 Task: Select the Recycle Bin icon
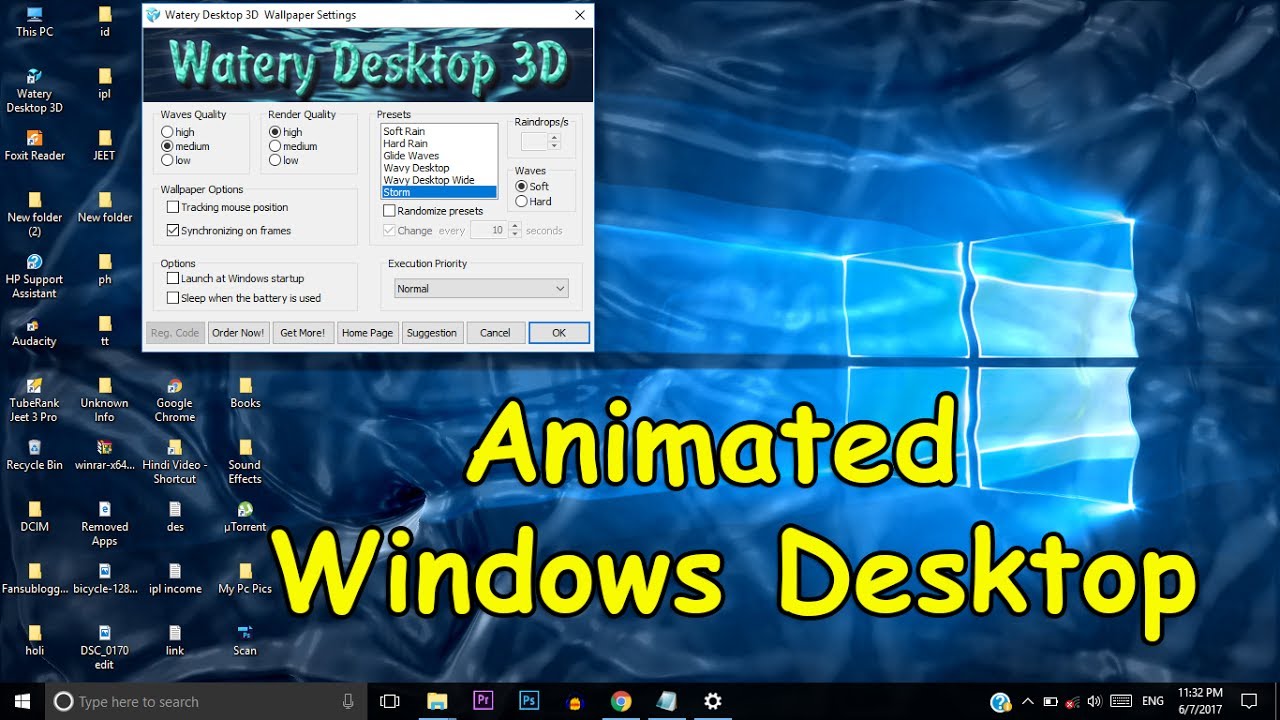click(34, 455)
